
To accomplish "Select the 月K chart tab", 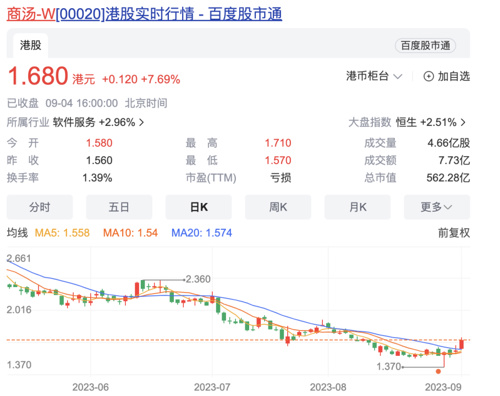I will click(x=357, y=207).
